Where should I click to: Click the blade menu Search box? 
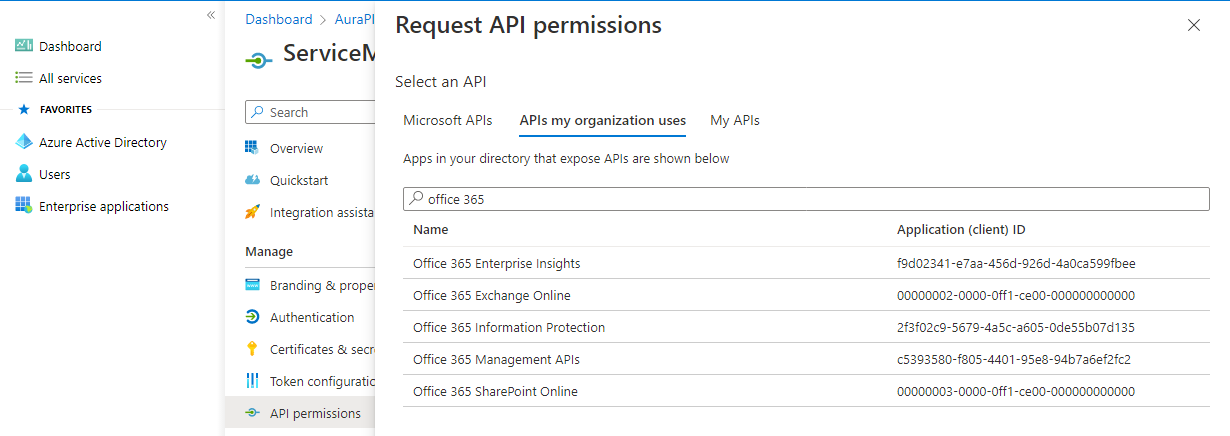310,112
